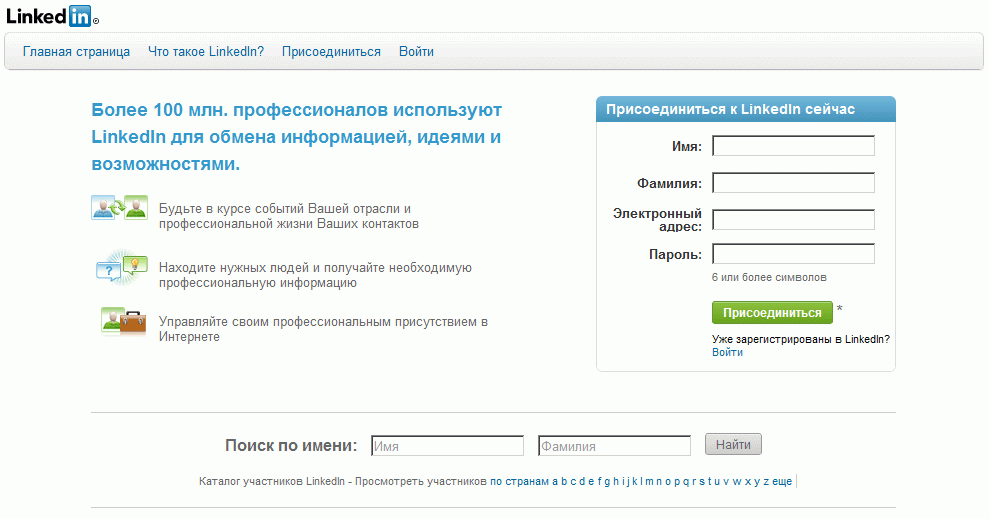The height and width of the screenshot is (519, 989).
Task: Click the LinkedIn logo
Action: pyautogui.click(x=52, y=16)
